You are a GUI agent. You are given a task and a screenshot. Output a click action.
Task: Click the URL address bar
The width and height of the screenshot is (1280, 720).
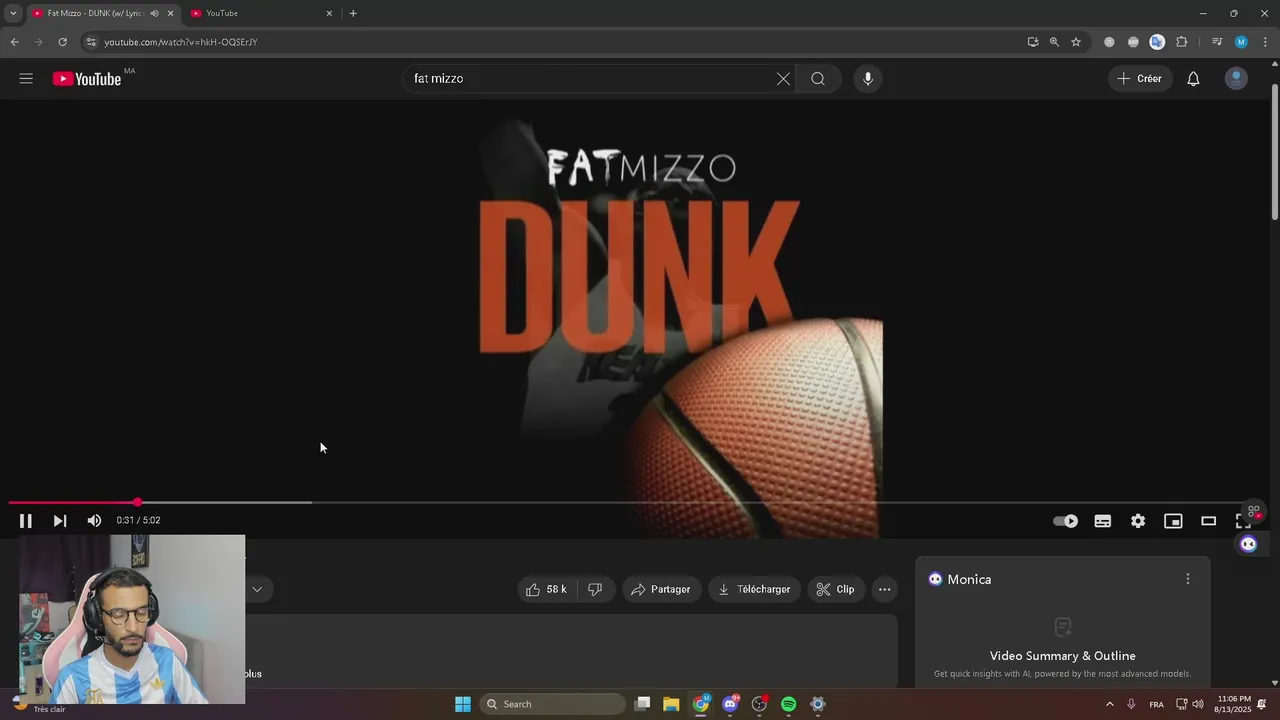(x=560, y=42)
